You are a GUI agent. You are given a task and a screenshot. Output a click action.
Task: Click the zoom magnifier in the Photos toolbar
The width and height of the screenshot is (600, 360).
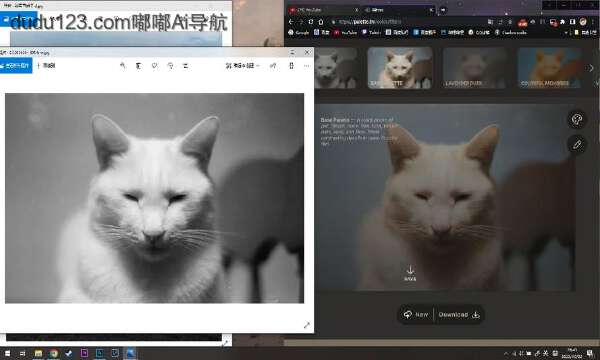[123, 66]
